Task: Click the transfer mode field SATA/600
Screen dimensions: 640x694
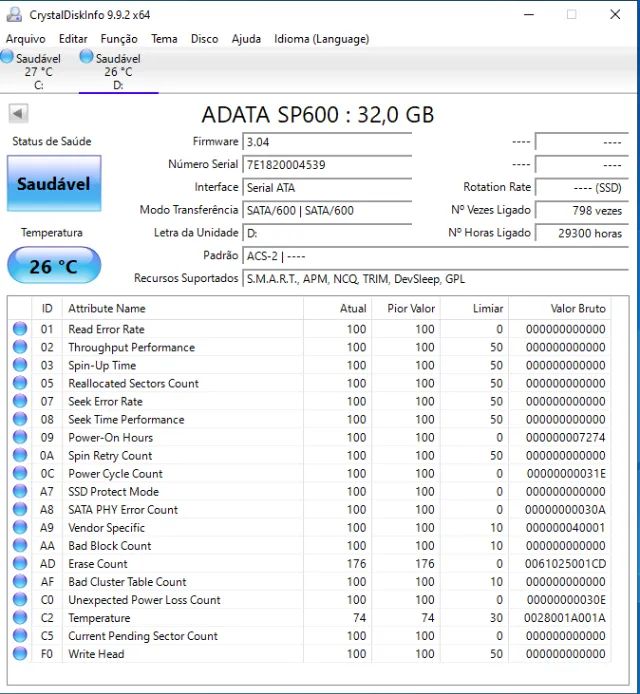Action: (x=327, y=210)
